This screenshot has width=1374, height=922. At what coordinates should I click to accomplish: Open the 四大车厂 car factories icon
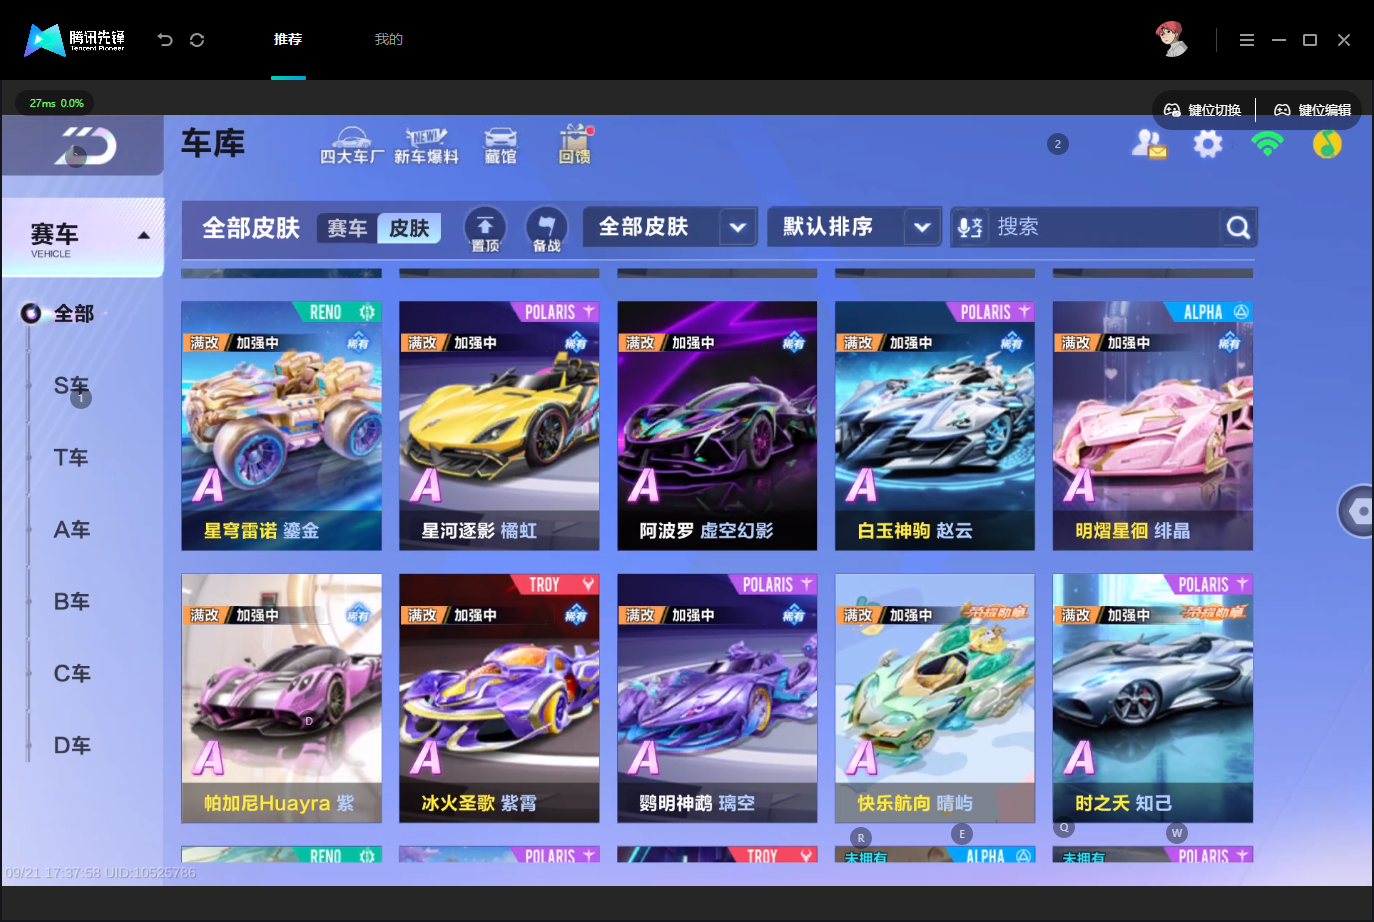(x=352, y=145)
